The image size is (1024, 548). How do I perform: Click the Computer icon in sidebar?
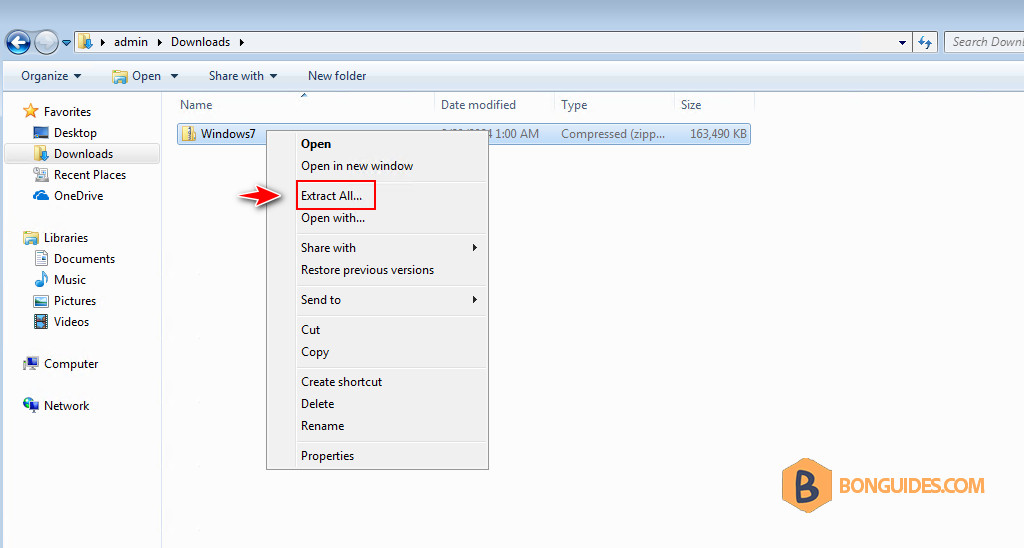tap(30, 364)
